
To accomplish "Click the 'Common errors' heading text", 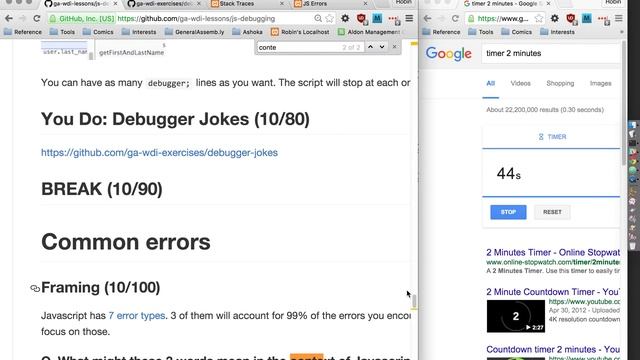I will click(x=126, y=242).
